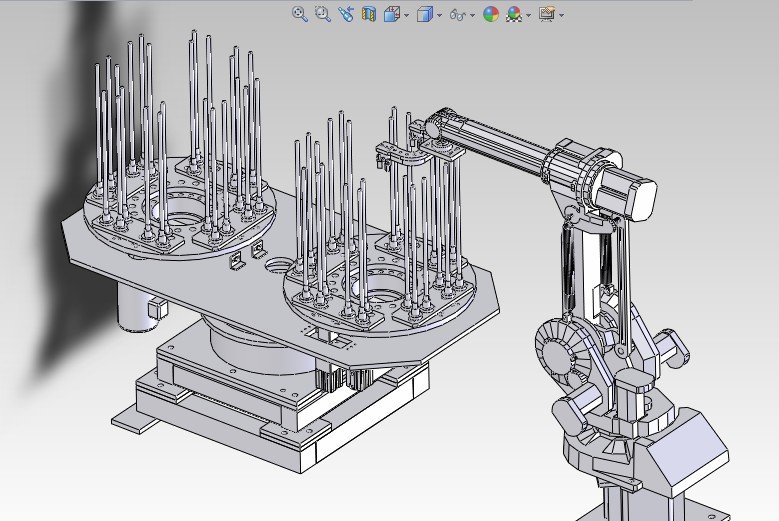Click the Previous View icon
The image size is (779, 521).
point(346,14)
